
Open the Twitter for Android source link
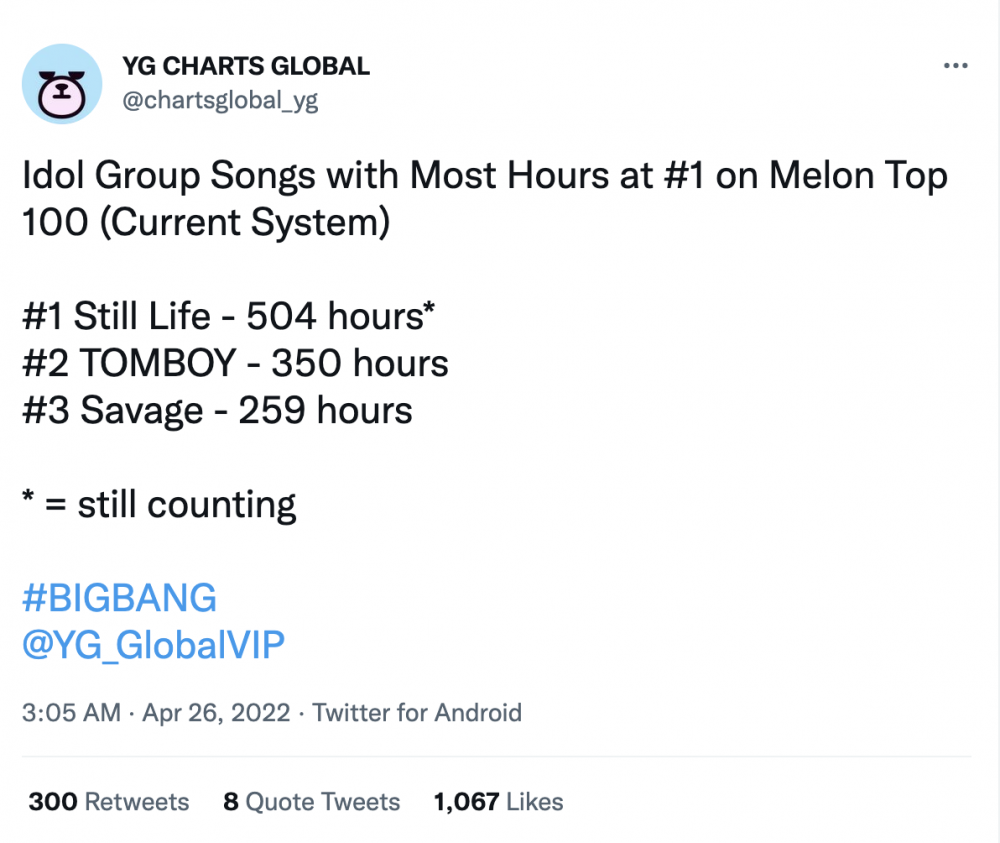point(417,712)
